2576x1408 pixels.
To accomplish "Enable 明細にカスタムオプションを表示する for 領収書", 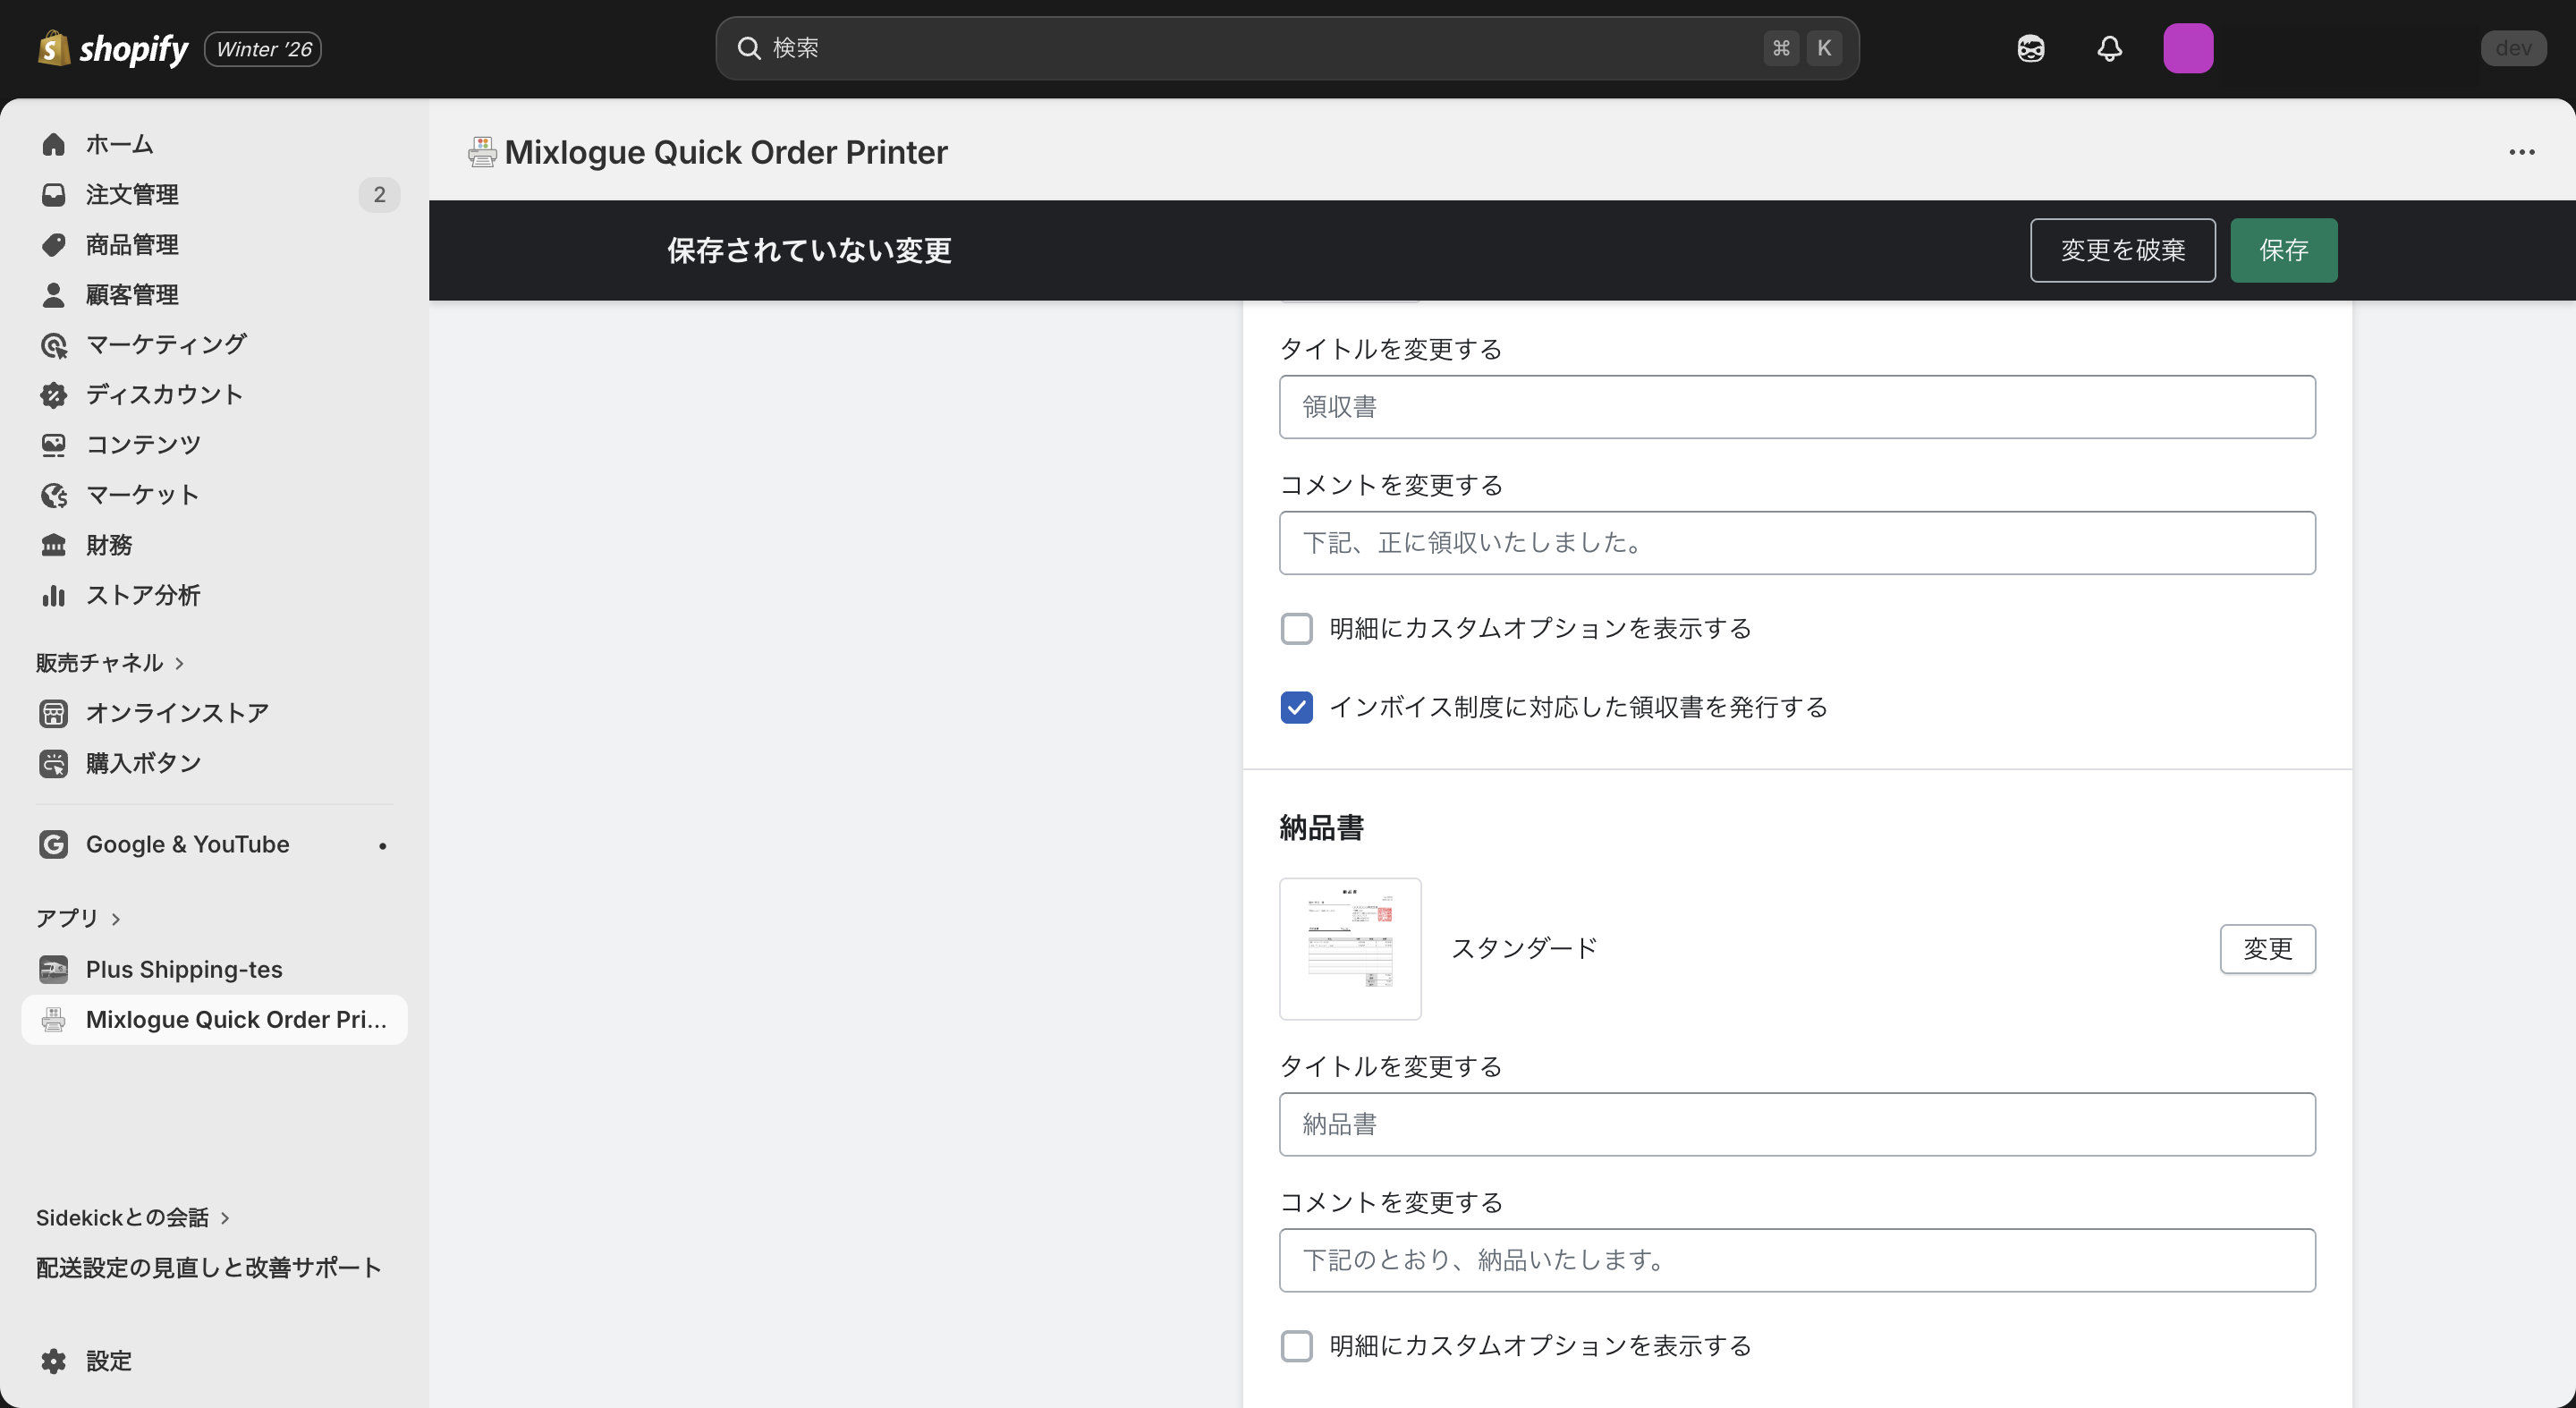I will tap(1296, 628).
